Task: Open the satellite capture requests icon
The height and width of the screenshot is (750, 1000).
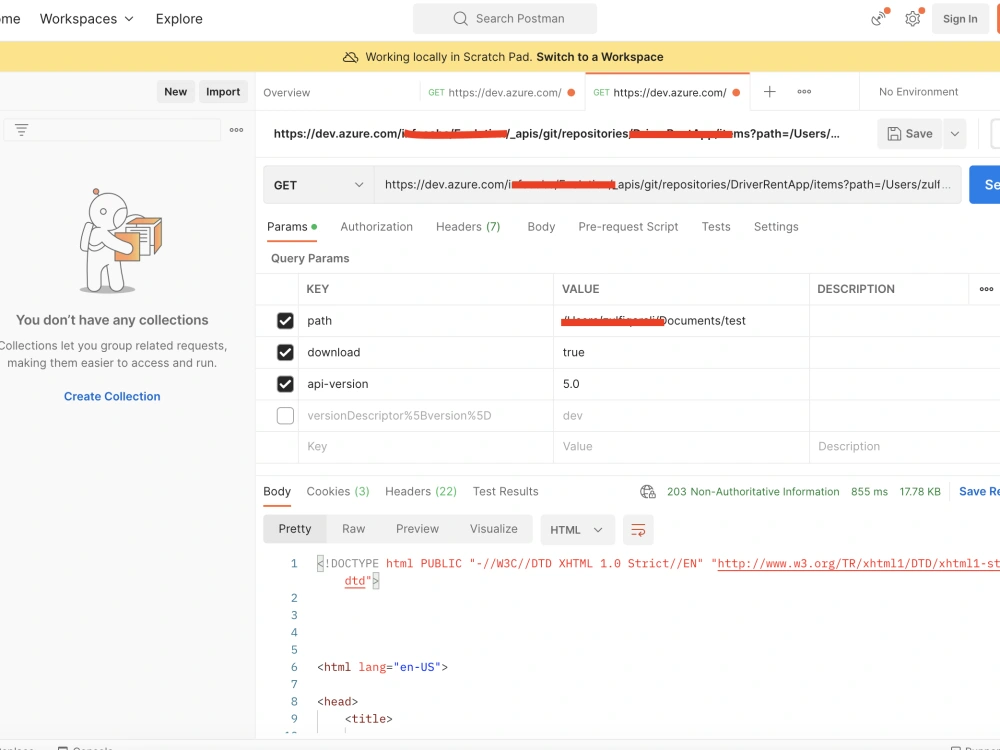Action: [879, 18]
